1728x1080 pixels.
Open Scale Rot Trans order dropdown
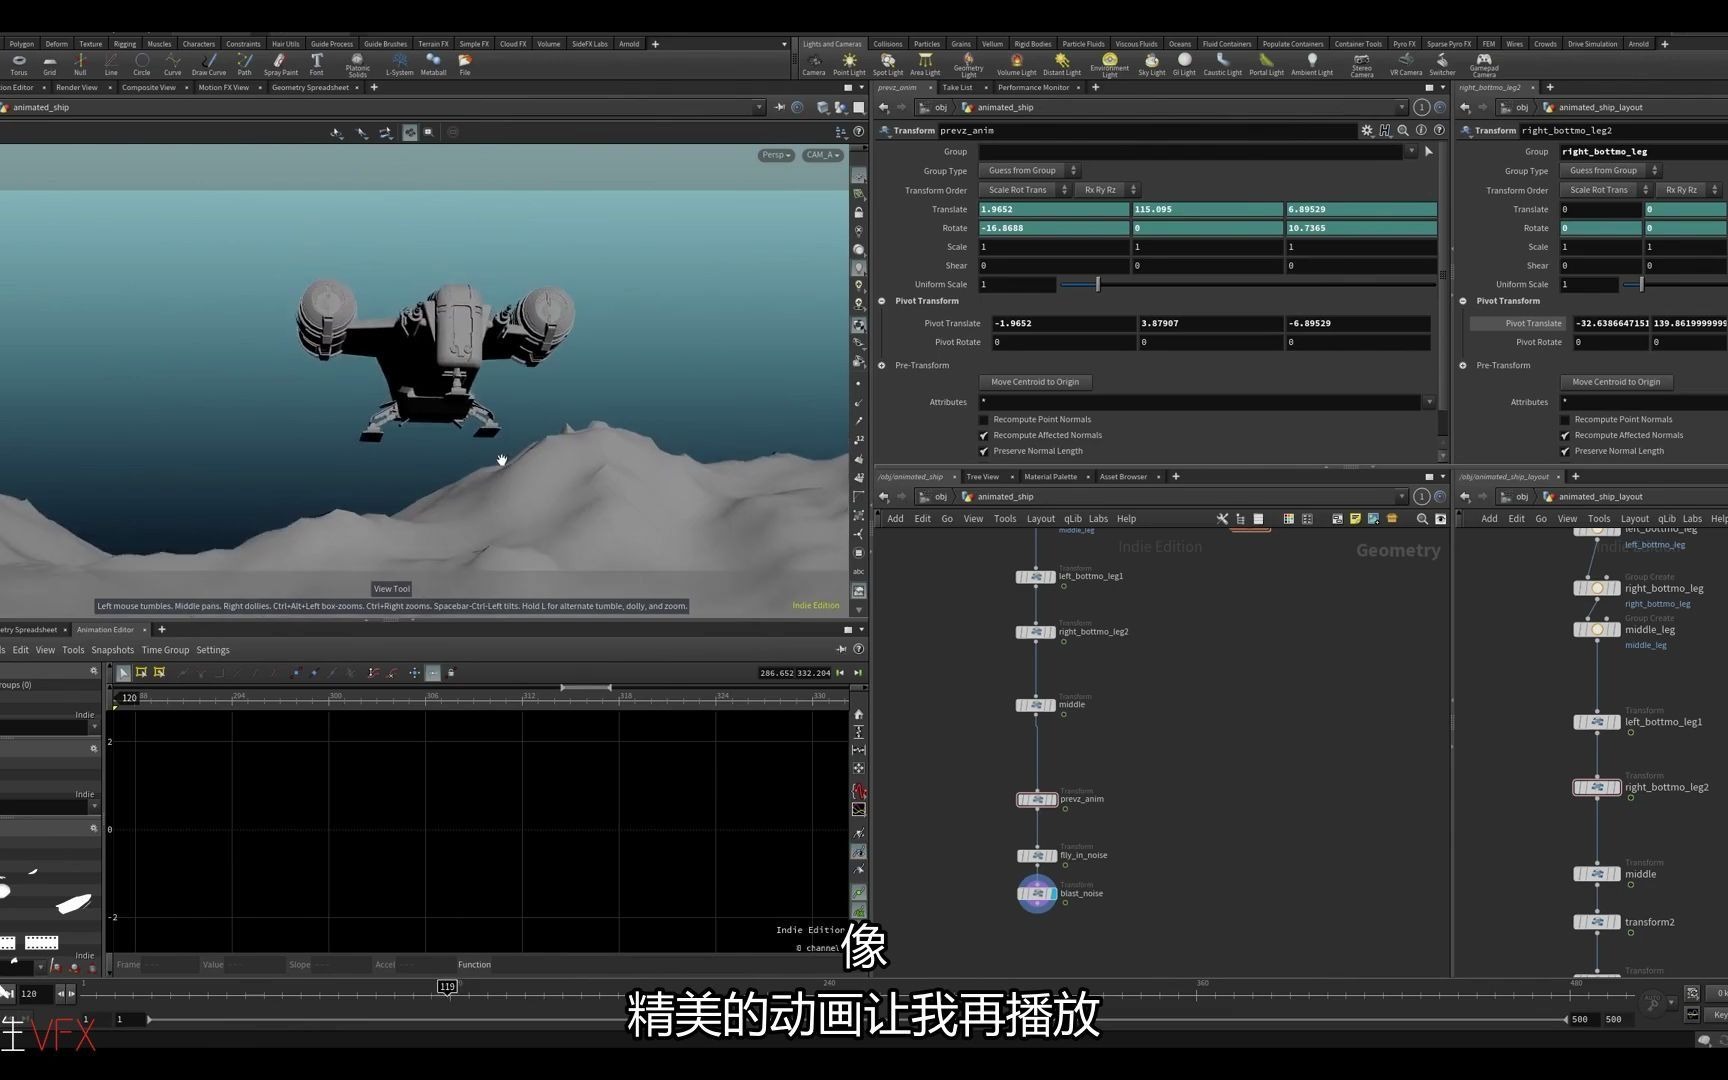(1024, 190)
